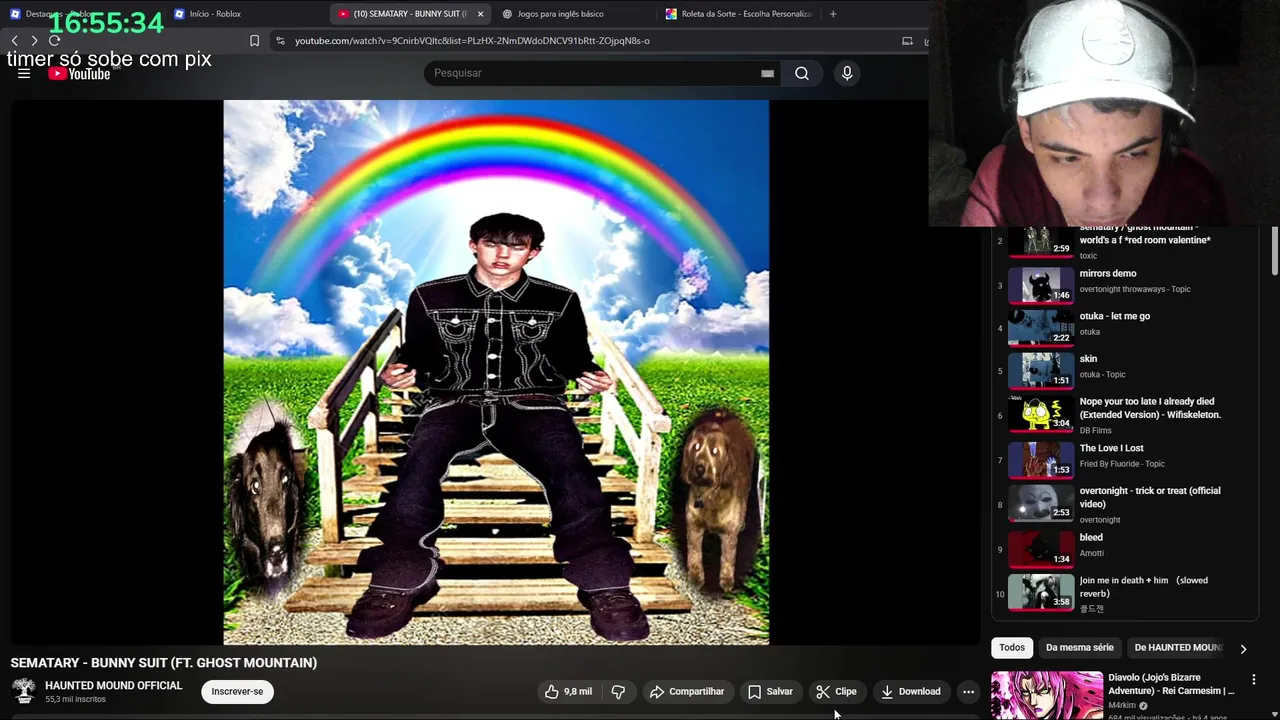Dislike the video with the thumbs-down button
This screenshot has width=1280, height=720.
point(618,692)
